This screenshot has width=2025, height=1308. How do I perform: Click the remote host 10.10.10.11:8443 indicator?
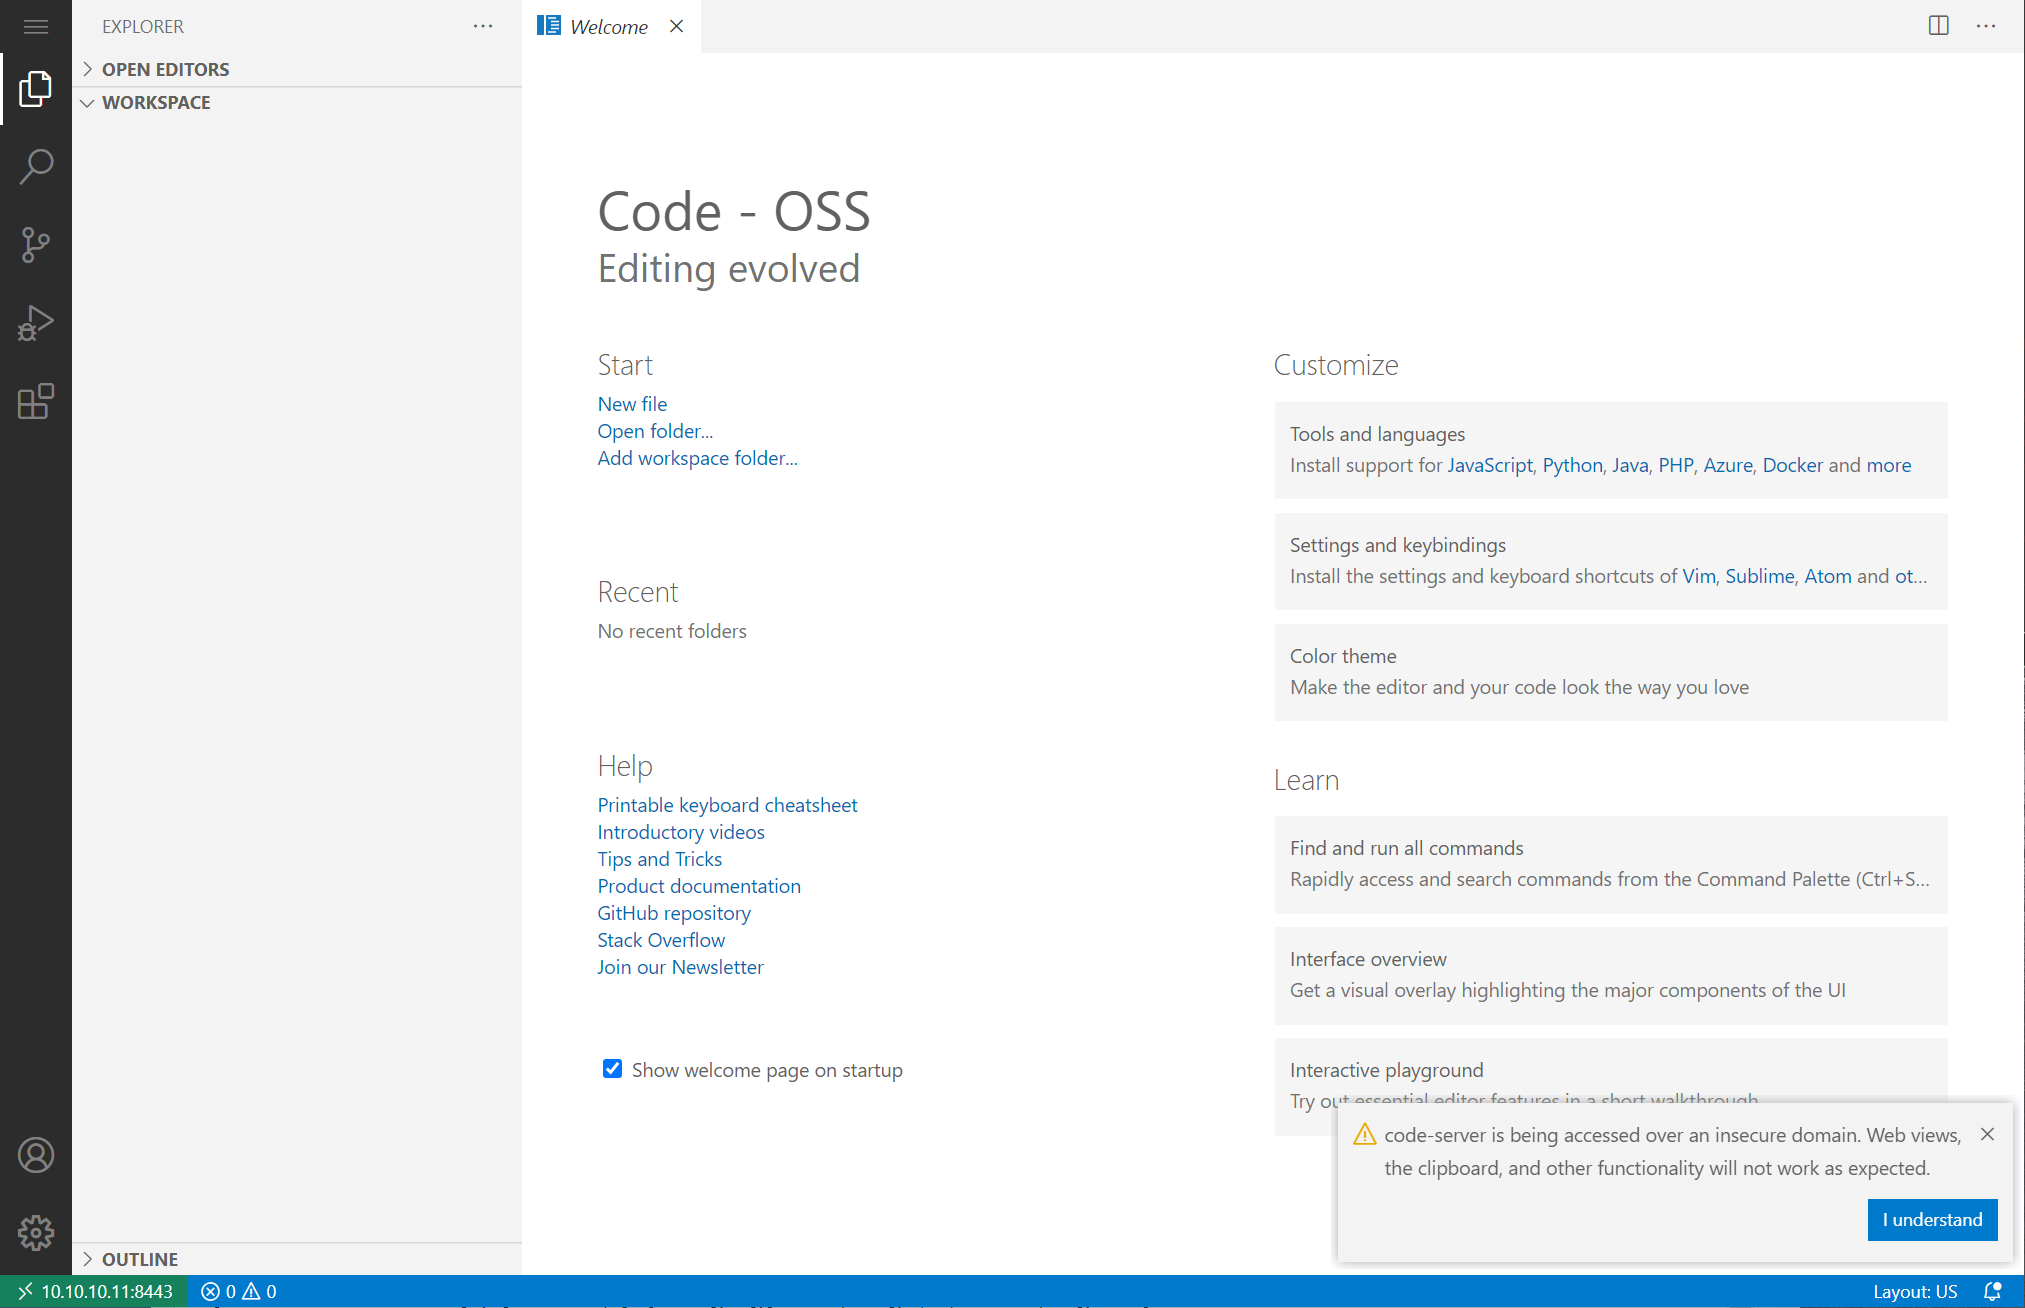tap(95, 1291)
